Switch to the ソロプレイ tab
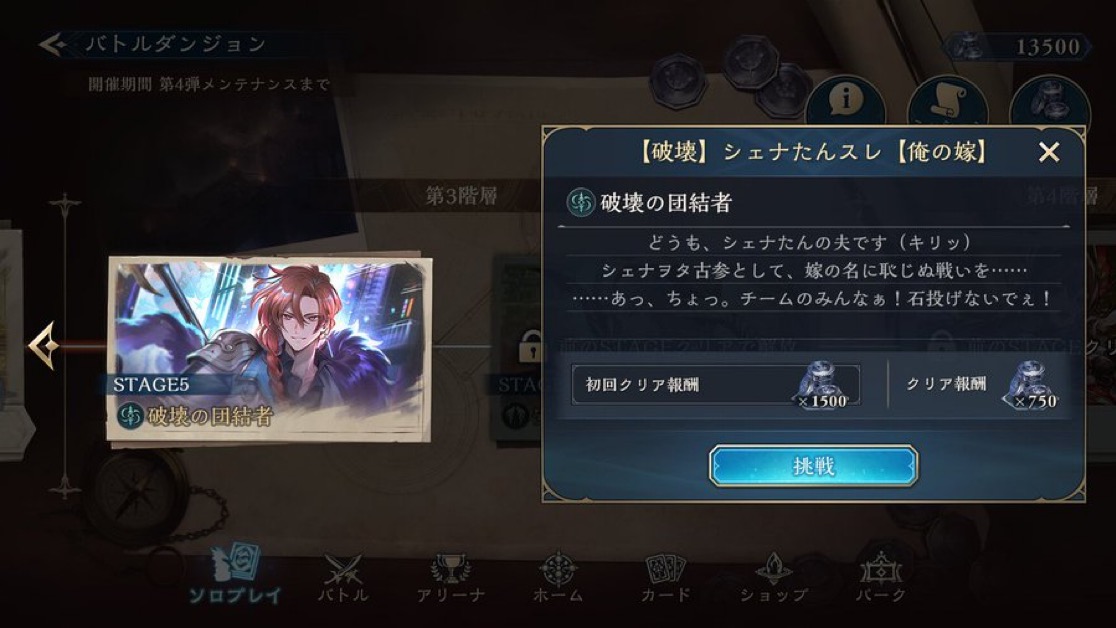1116x628 pixels. [235, 575]
